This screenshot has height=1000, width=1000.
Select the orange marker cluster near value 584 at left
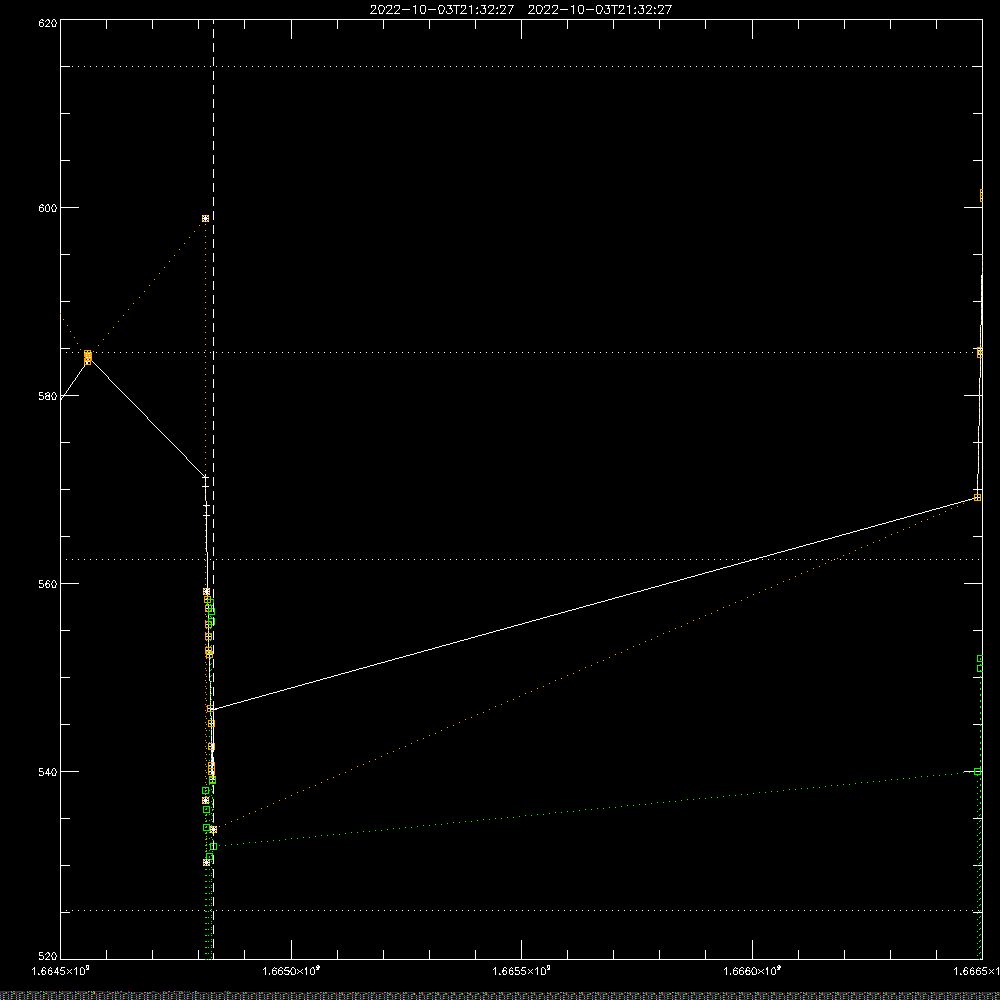point(88,357)
